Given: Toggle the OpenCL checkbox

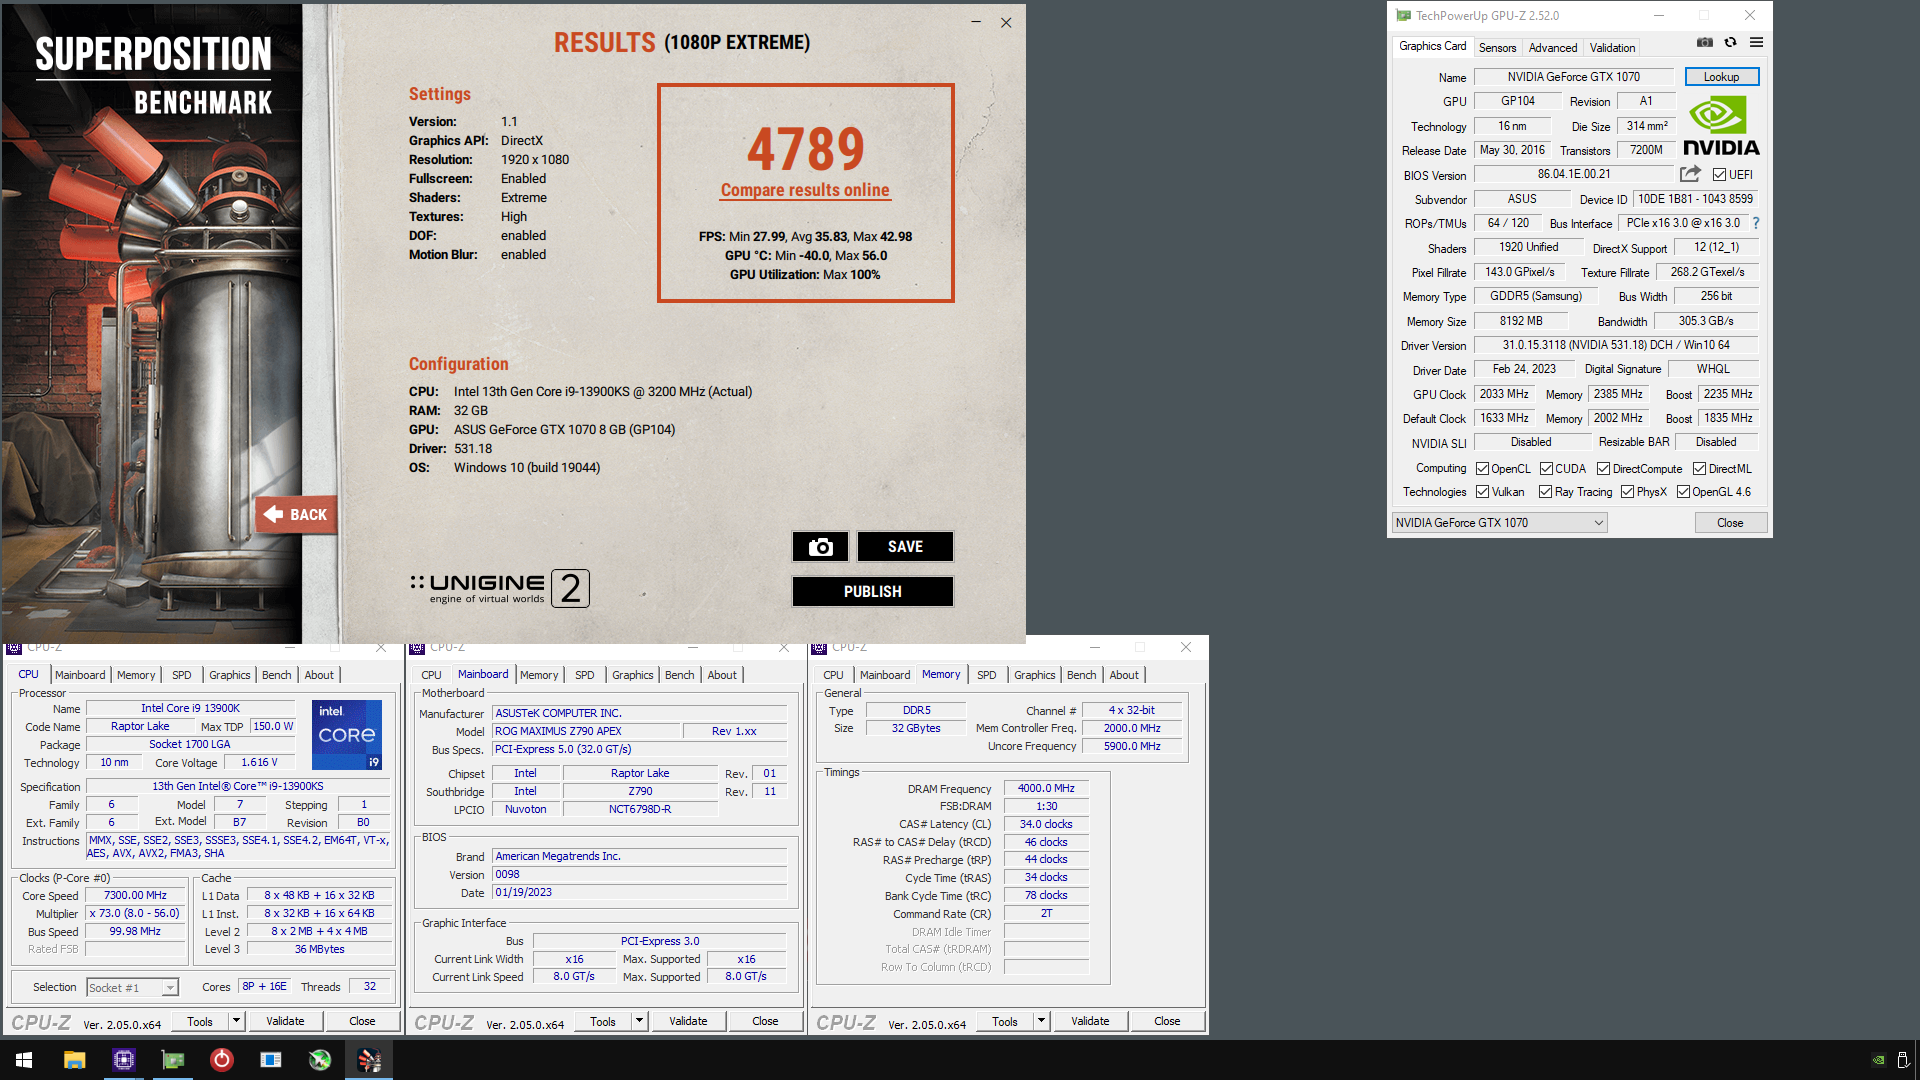Looking at the screenshot, I should pyautogui.click(x=1482, y=469).
